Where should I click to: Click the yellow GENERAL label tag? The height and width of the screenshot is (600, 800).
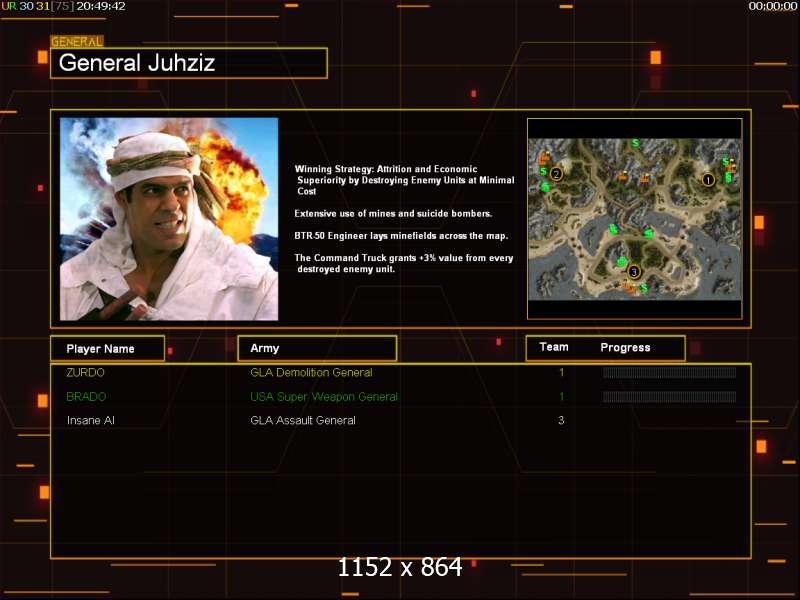(77, 42)
